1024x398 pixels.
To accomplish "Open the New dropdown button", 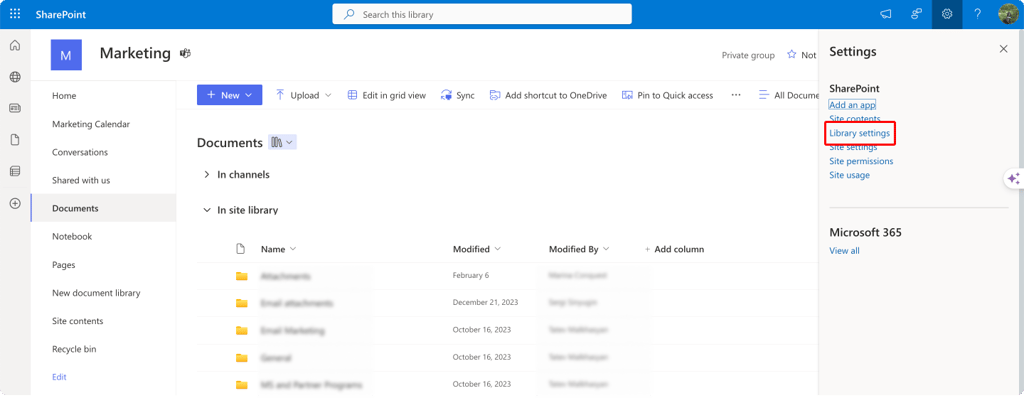I will click(x=229, y=95).
